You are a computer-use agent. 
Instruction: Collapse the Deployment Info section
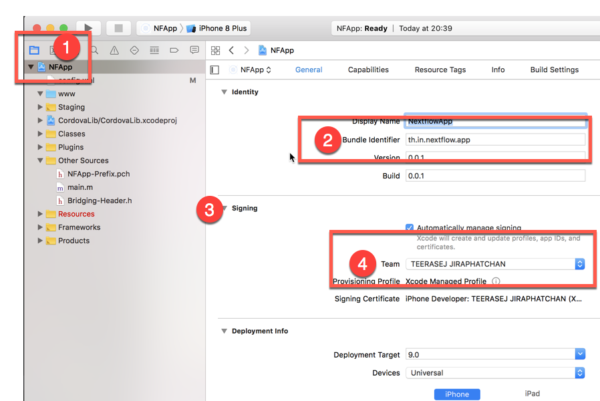(x=224, y=331)
